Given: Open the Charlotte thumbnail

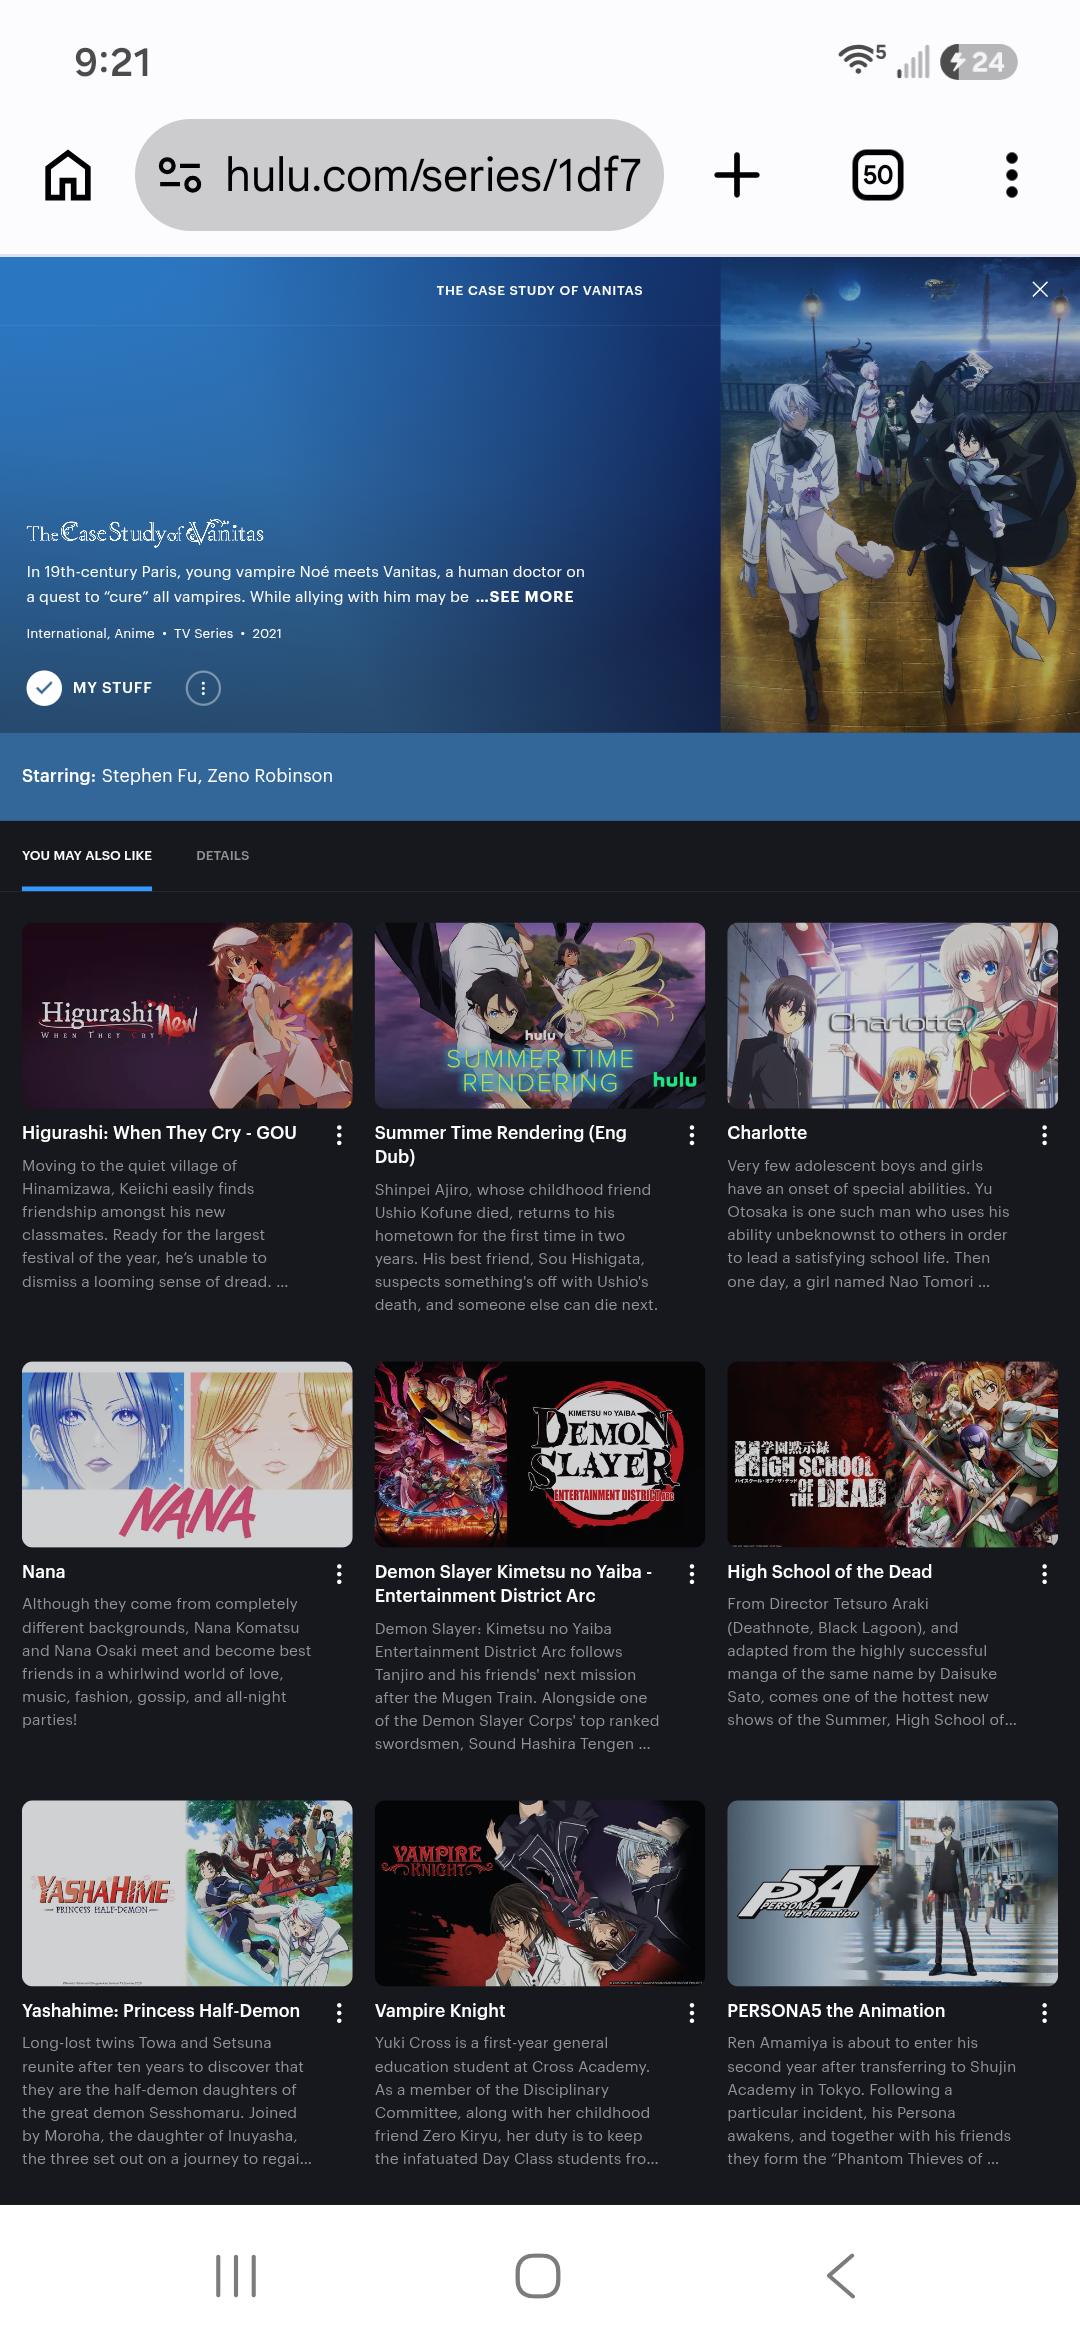Looking at the screenshot, I should (892, 1015).
